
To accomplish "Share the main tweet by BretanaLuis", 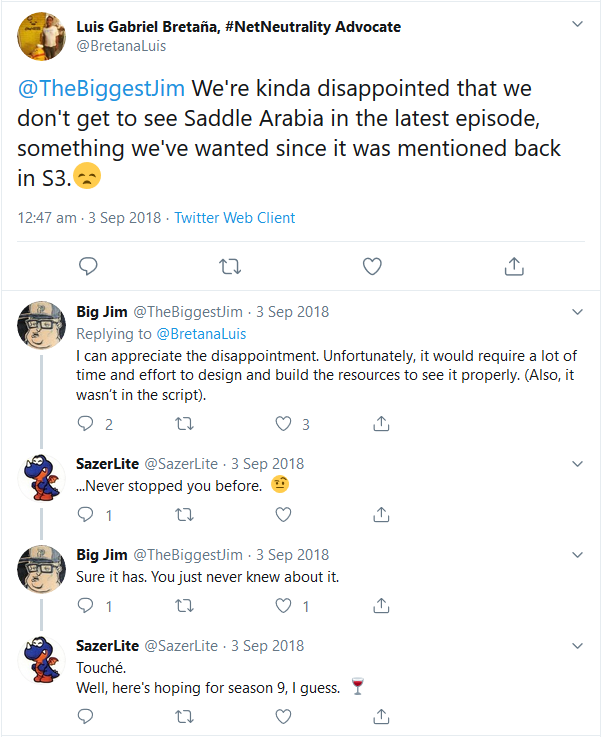I will (514, 266).
